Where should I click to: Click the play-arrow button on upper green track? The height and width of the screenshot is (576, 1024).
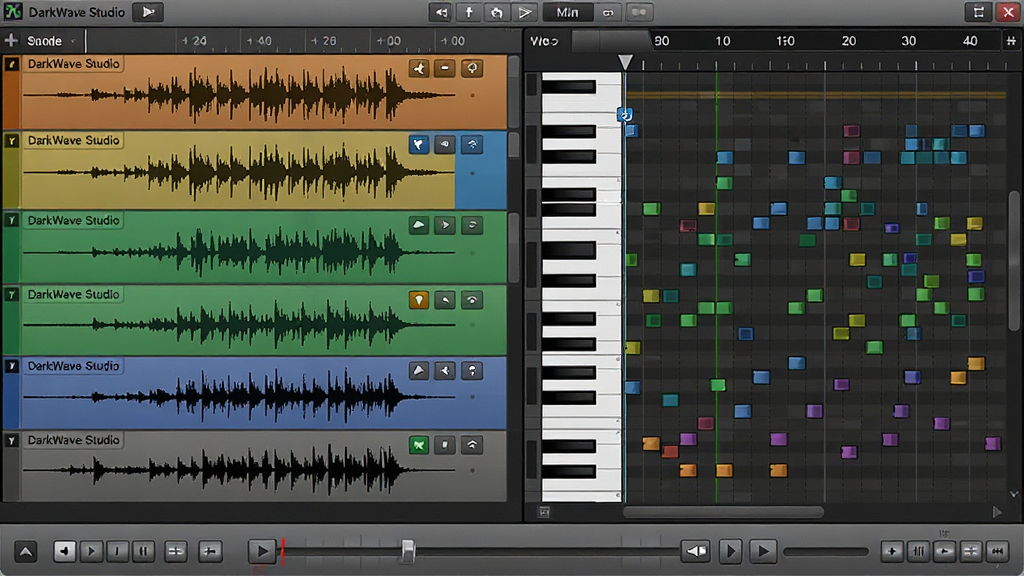(445, 225)
